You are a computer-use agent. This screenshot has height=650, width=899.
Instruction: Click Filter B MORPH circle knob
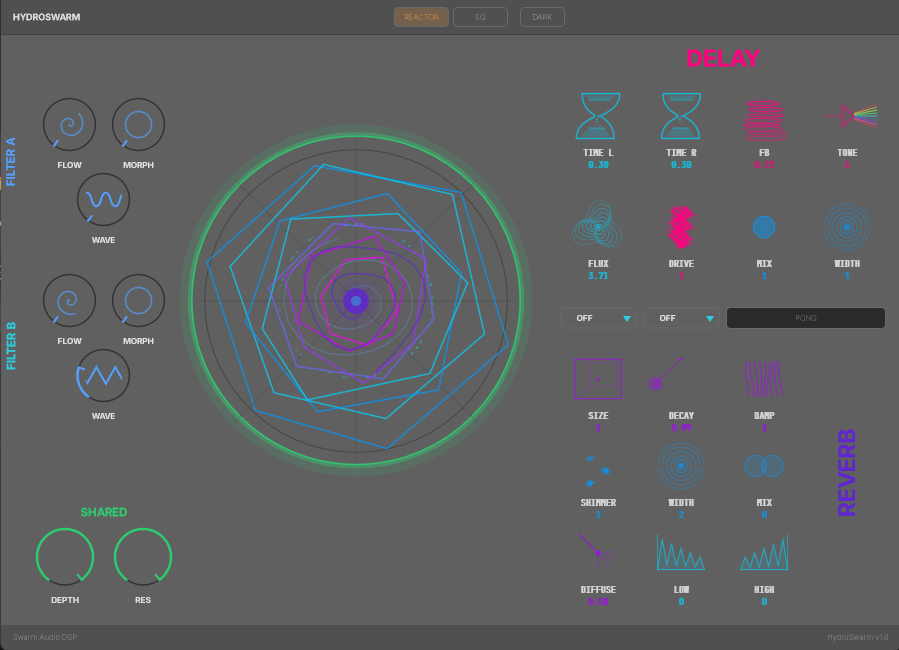(138, 300)
